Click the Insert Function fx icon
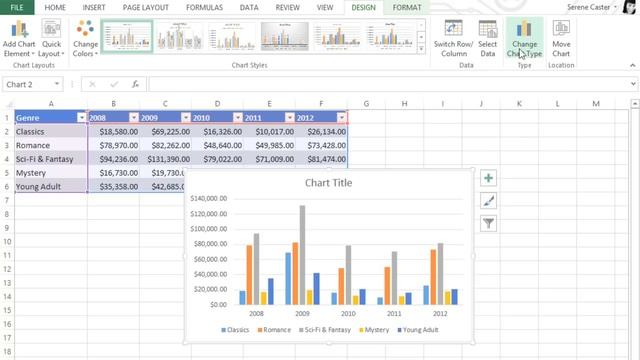 tap(135, 84)
